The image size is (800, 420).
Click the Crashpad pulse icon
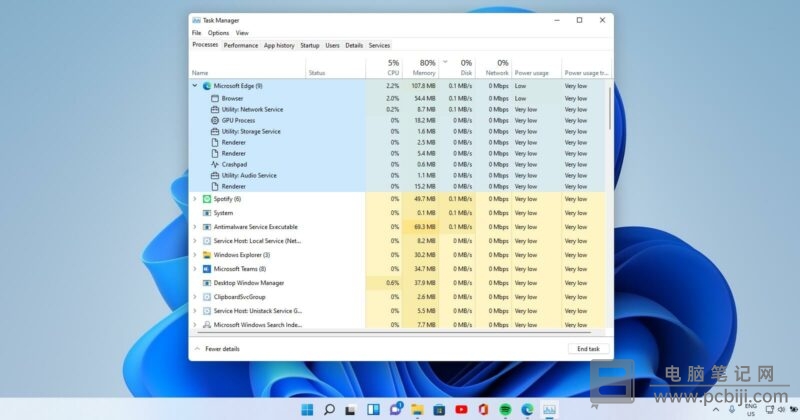point(215,164)
